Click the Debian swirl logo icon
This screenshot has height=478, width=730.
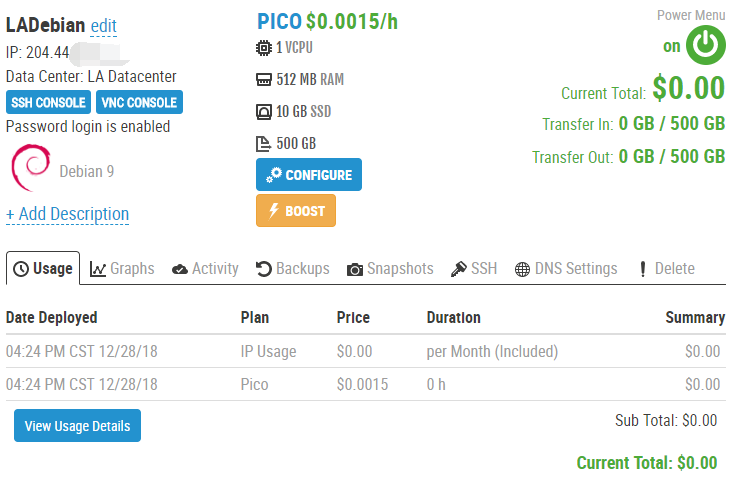coord(30,168)
